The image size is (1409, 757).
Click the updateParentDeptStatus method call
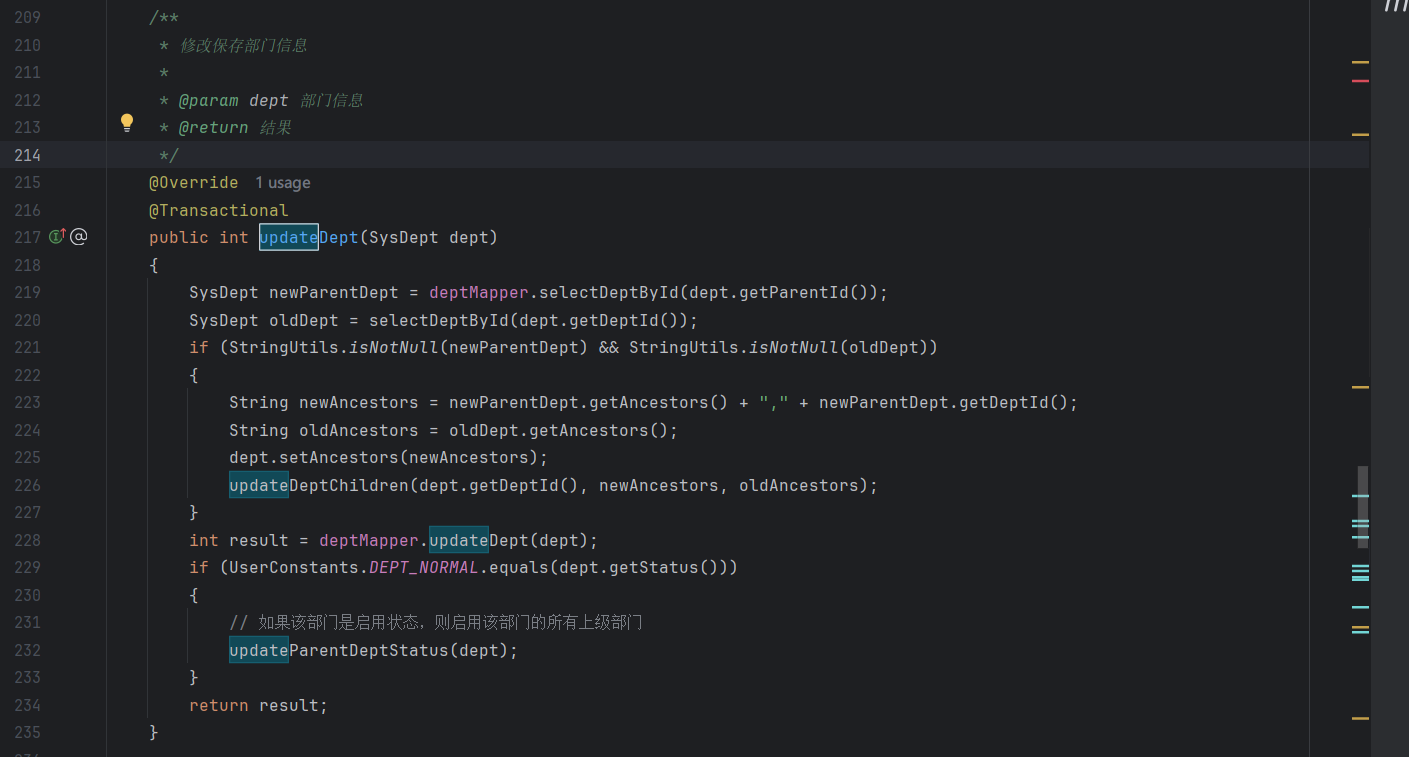(339, 650)
